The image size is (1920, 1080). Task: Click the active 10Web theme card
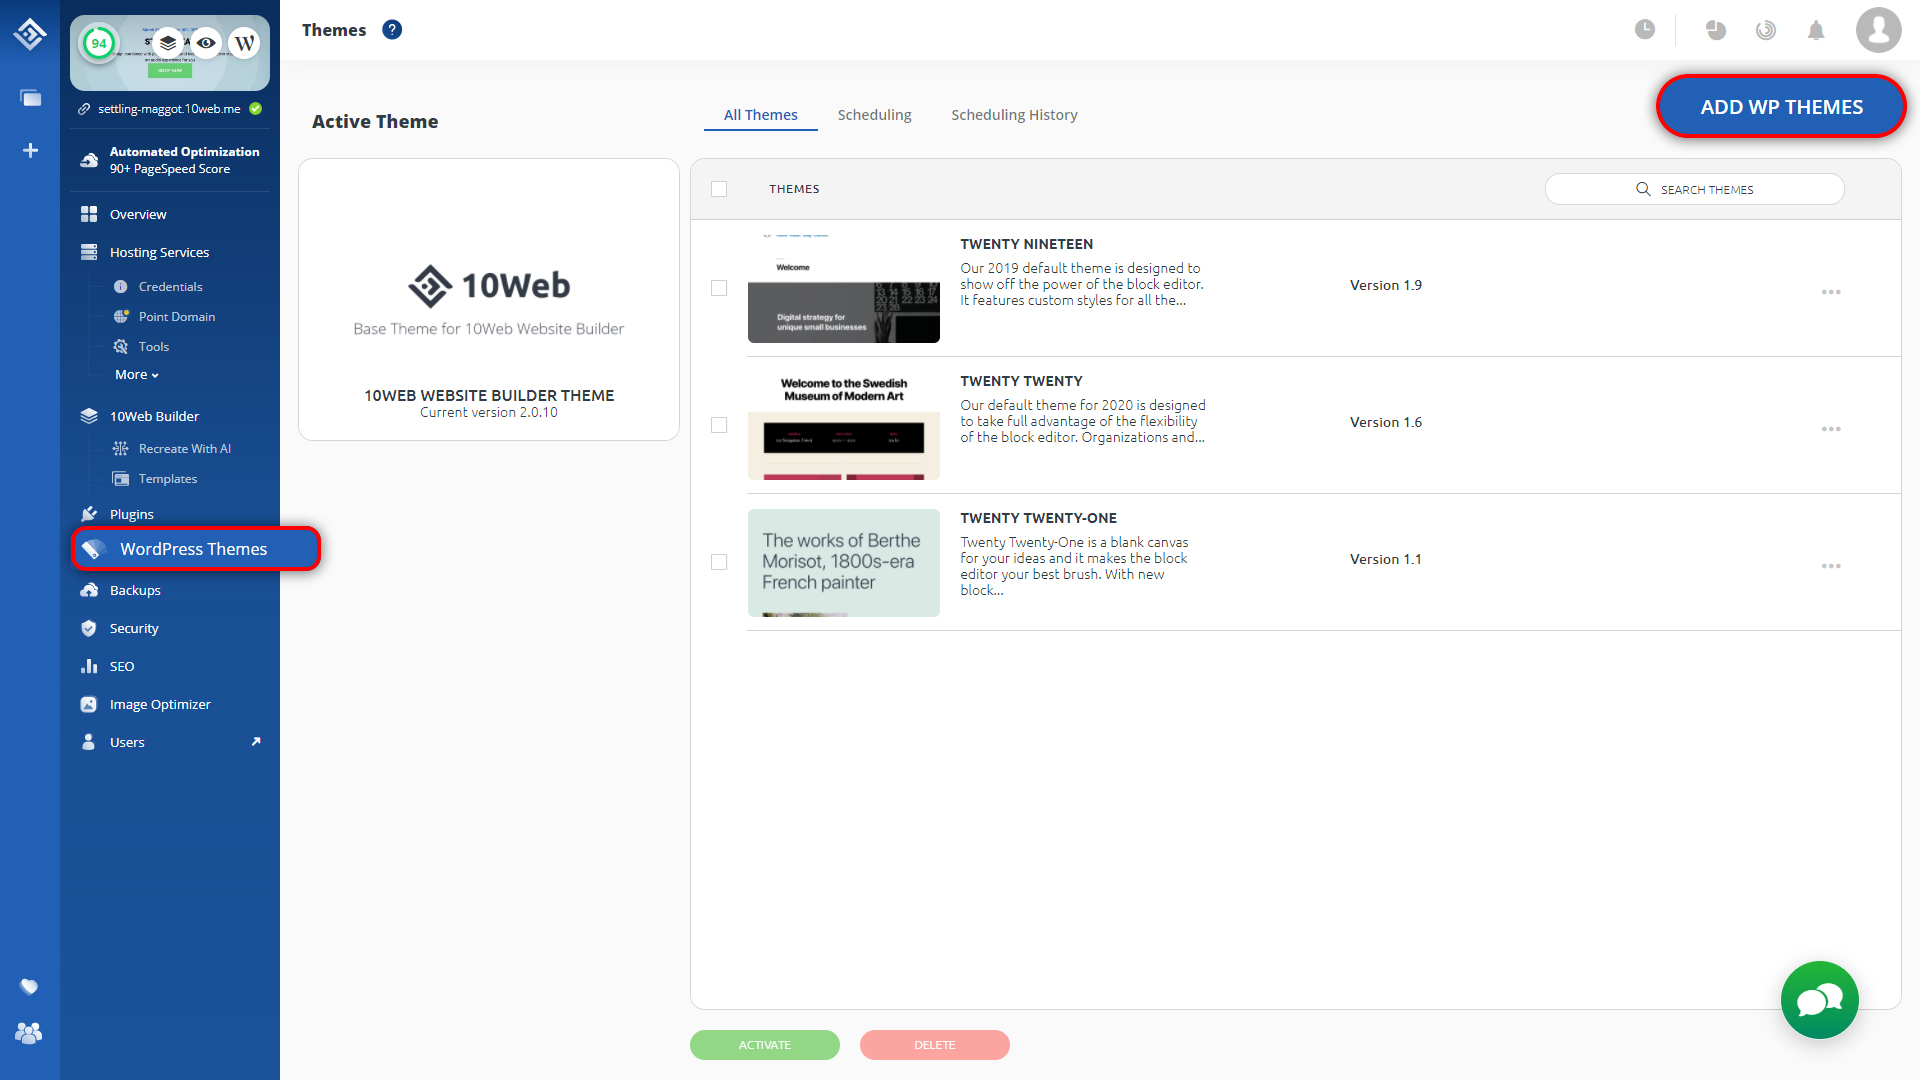(x=489, y=299)
